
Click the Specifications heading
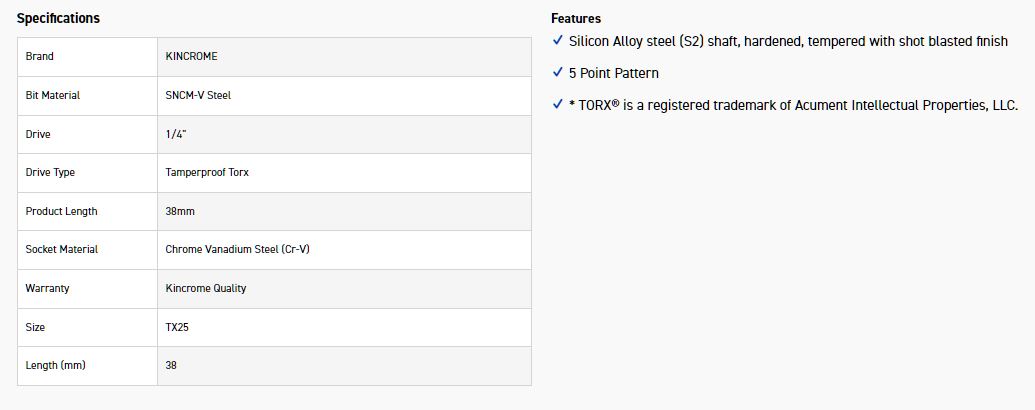click(58, 18)
